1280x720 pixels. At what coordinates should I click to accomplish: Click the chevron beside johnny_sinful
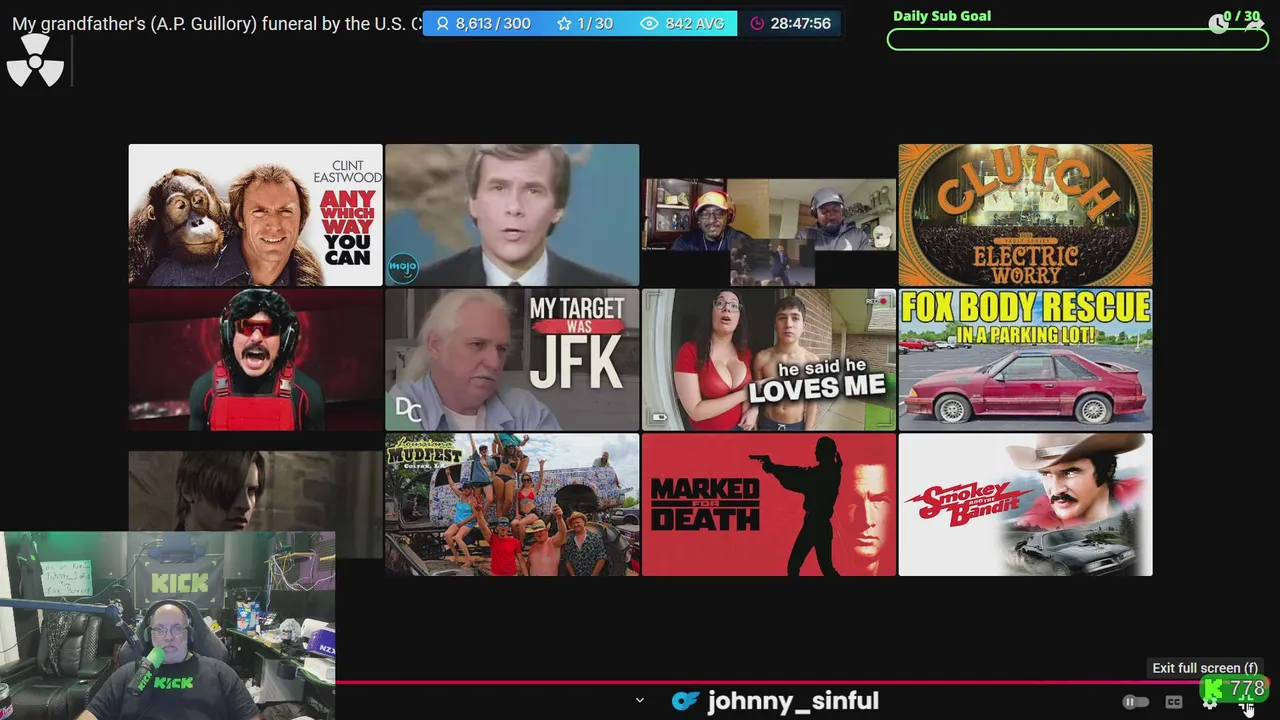tap(640, 701)
